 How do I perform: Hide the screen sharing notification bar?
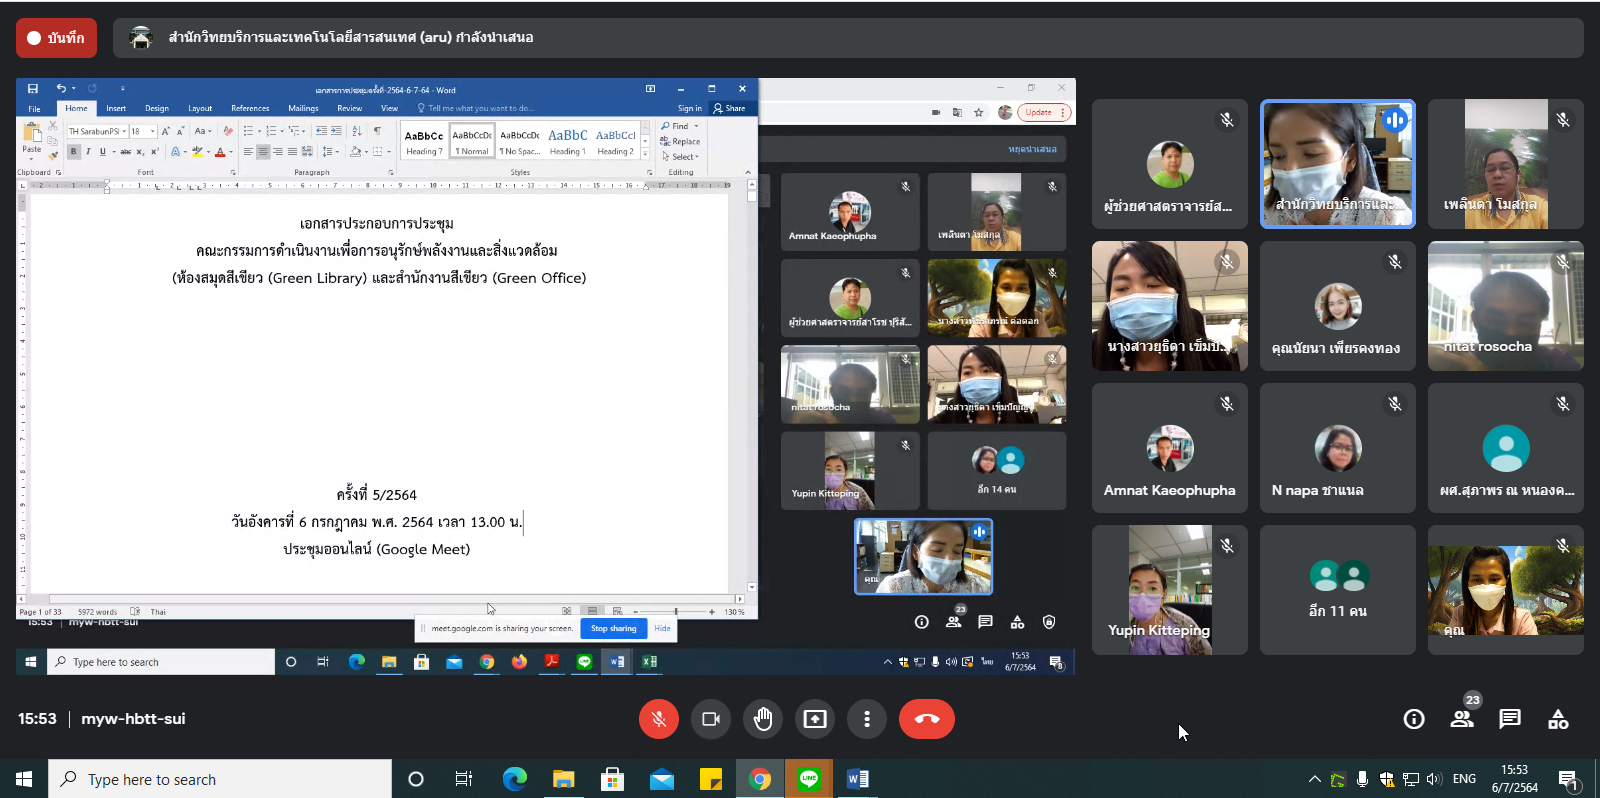(x=662, y=629)
